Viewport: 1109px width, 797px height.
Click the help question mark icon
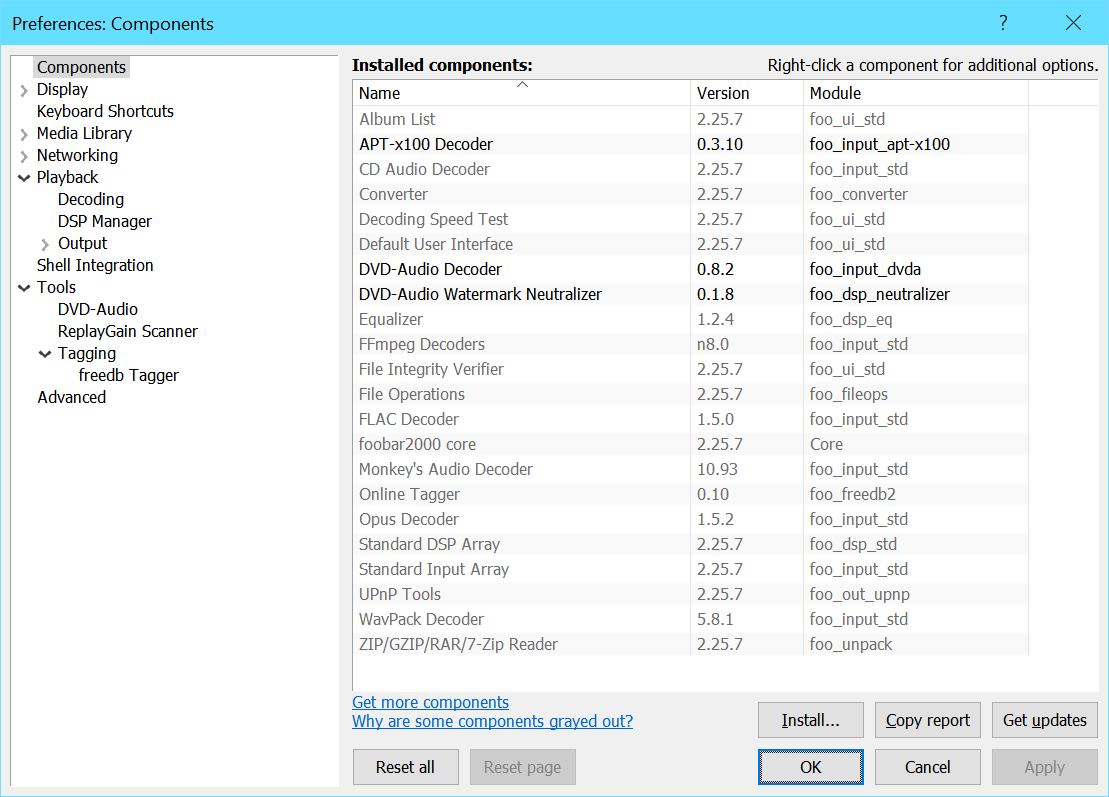pyautogui.click(x=1003, y=23)
